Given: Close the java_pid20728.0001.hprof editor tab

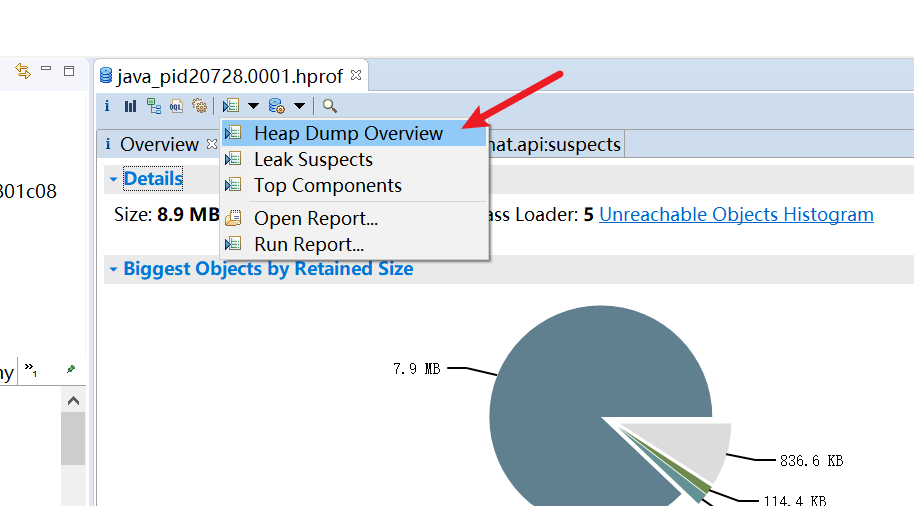Looking at the screenshot, I should tap(356, 76).
